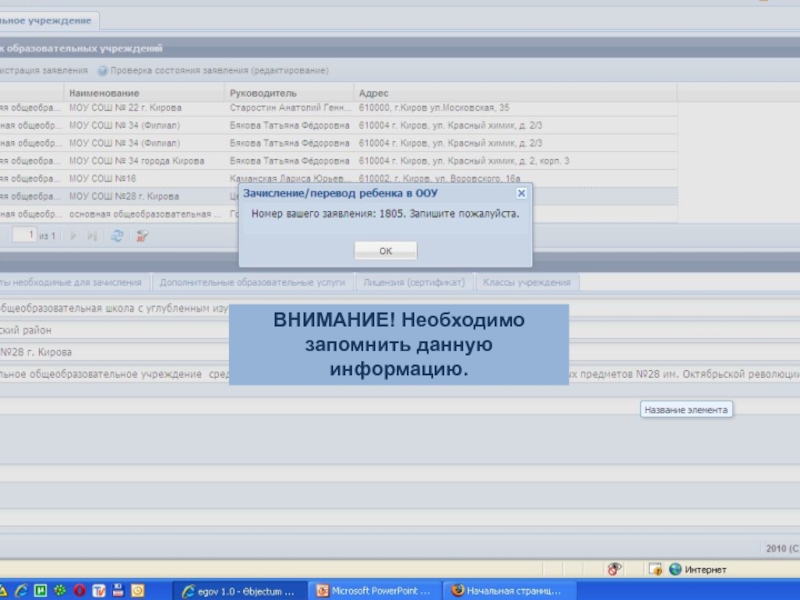Select row МОУ СОШ № 34 города Кирова
The image size is (800, 600).
tap(136, 161)
